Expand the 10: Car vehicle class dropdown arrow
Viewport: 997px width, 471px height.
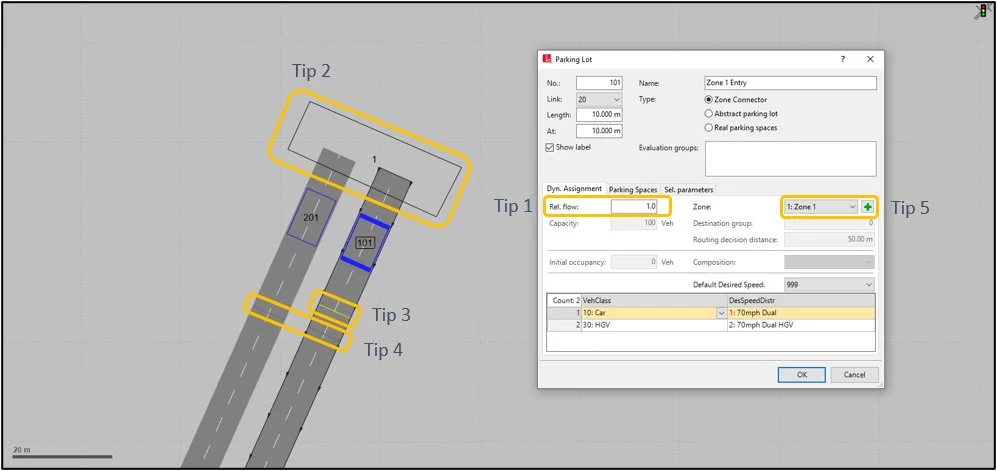(x=722, y=313)
